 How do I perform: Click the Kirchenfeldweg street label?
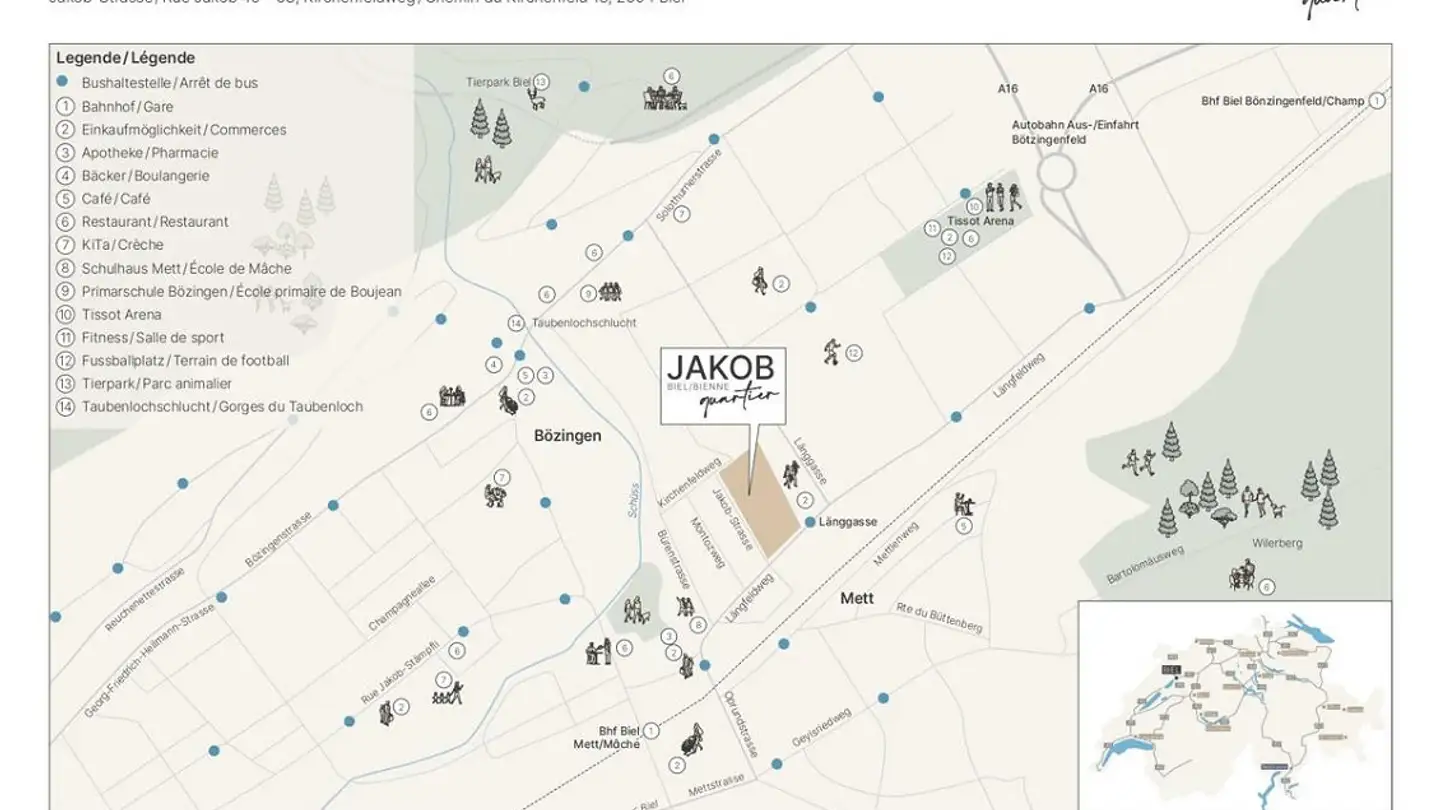coord(689,481)
